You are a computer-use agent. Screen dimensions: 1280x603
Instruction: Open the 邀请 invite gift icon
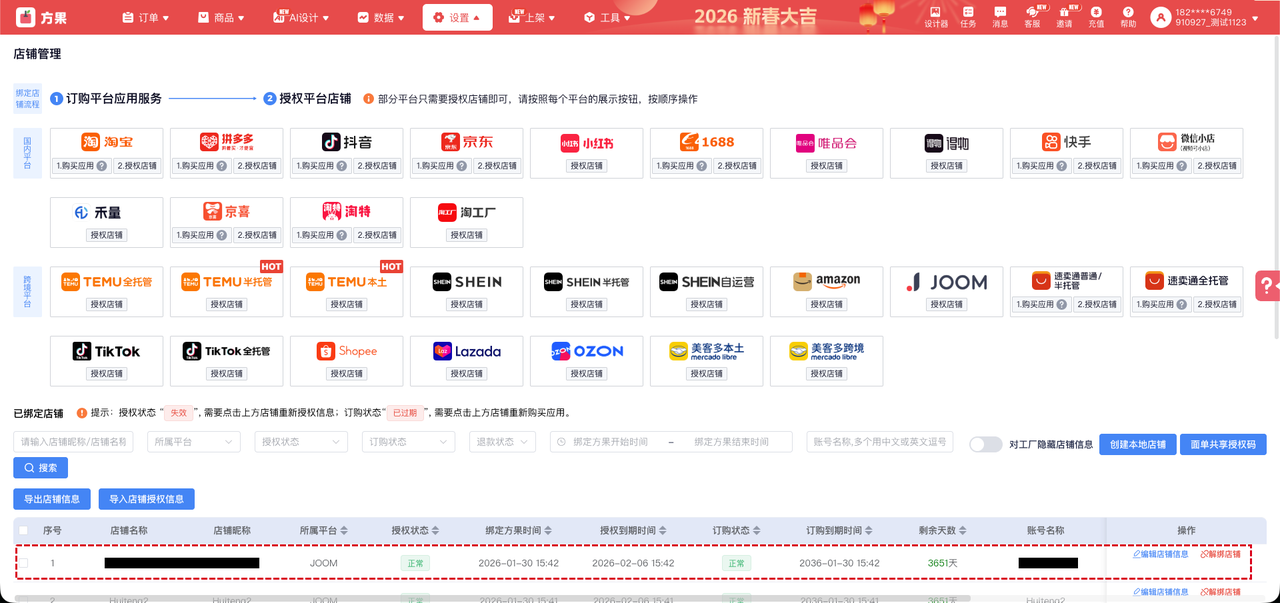[1064, 16]
